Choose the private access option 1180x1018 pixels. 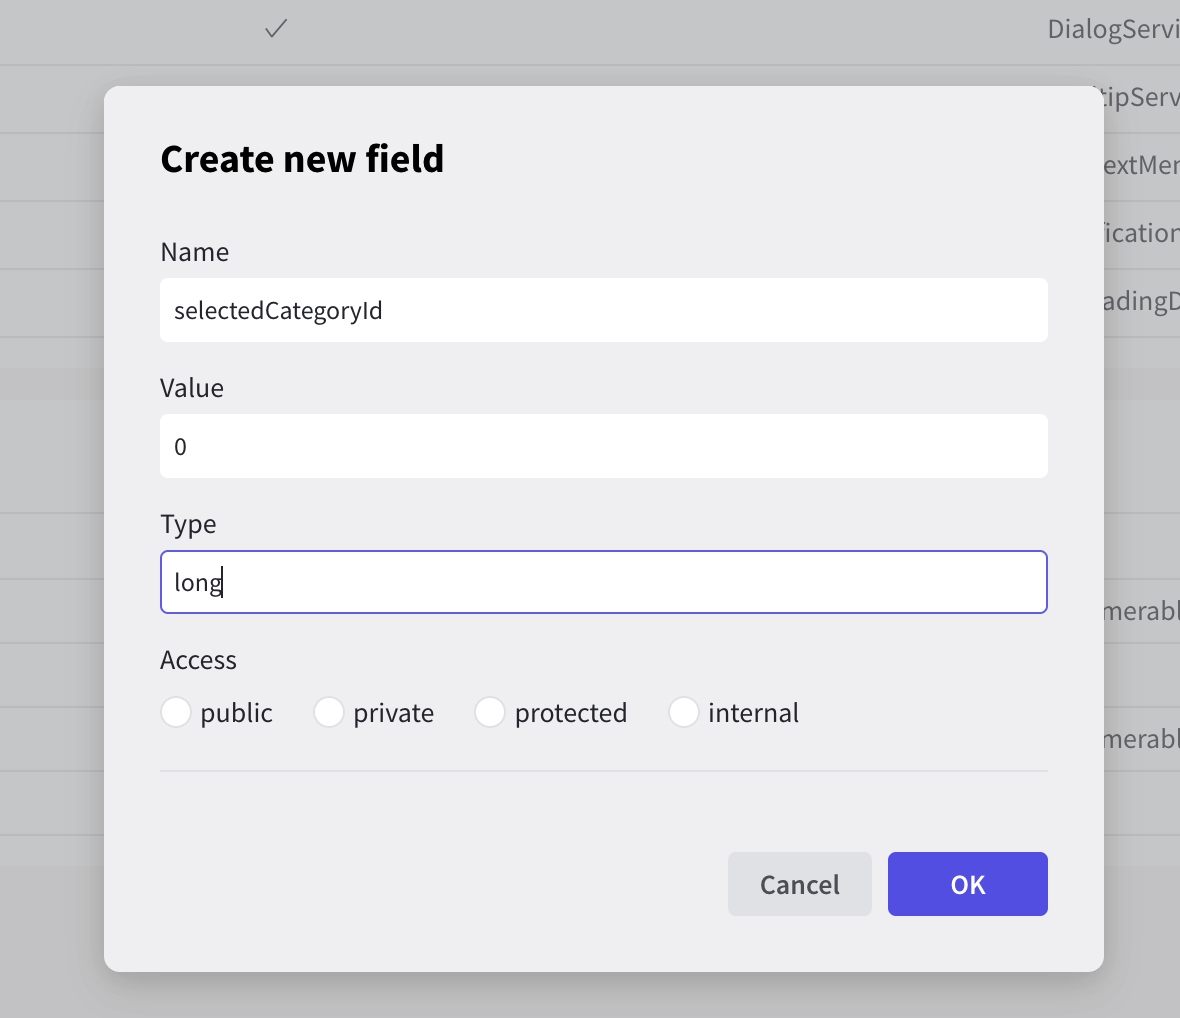pos(329,713)
